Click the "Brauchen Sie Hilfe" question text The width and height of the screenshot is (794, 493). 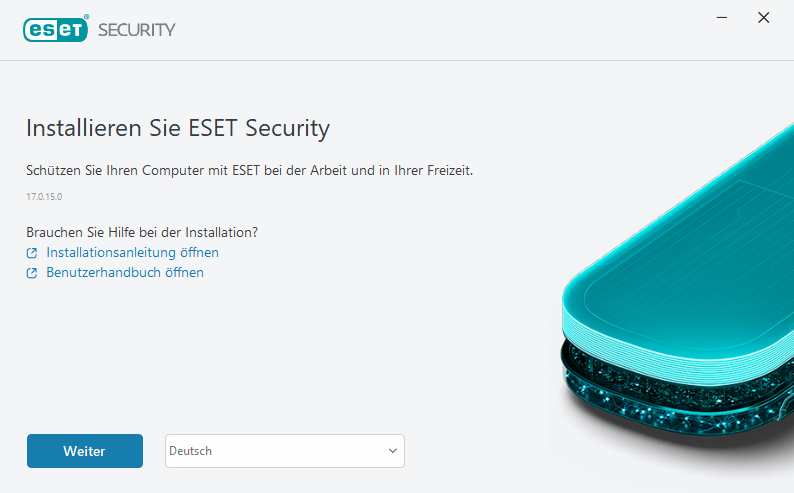point(142,232)
